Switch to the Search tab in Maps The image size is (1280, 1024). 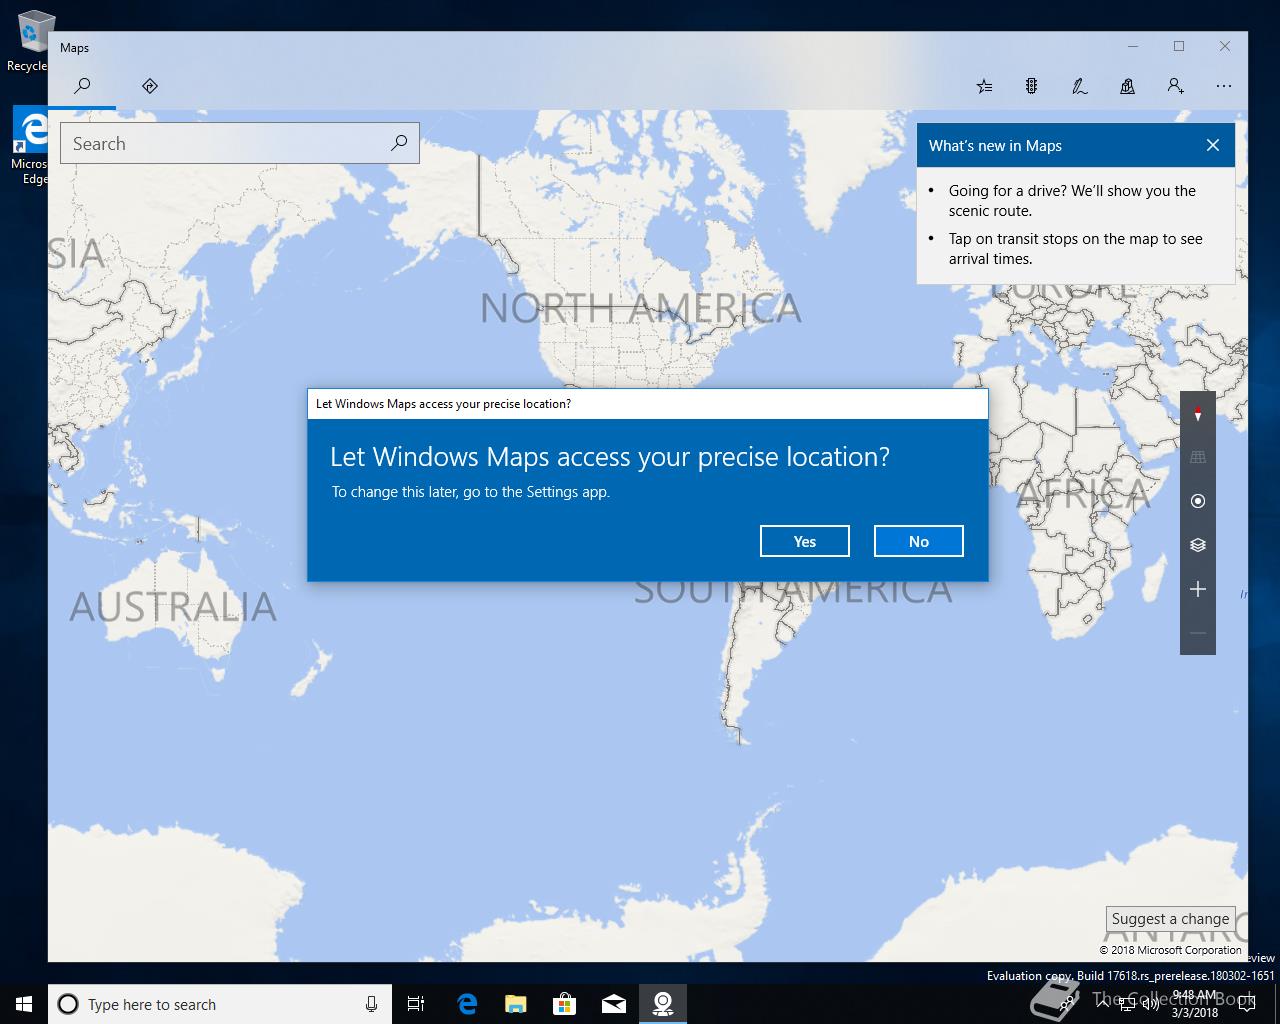pyautogui.click(x=83, y=86)
